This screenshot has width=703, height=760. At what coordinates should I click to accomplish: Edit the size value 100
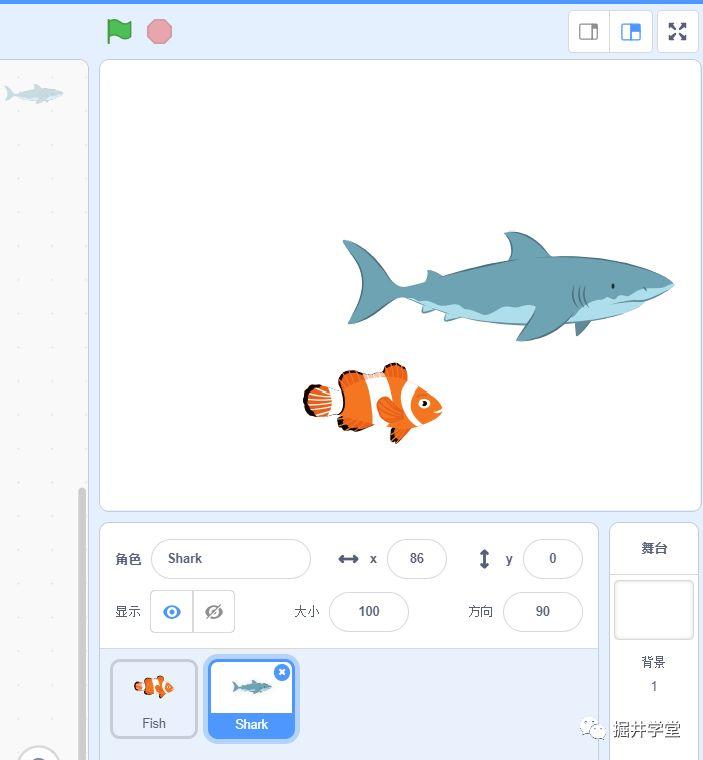pos(369,612)
